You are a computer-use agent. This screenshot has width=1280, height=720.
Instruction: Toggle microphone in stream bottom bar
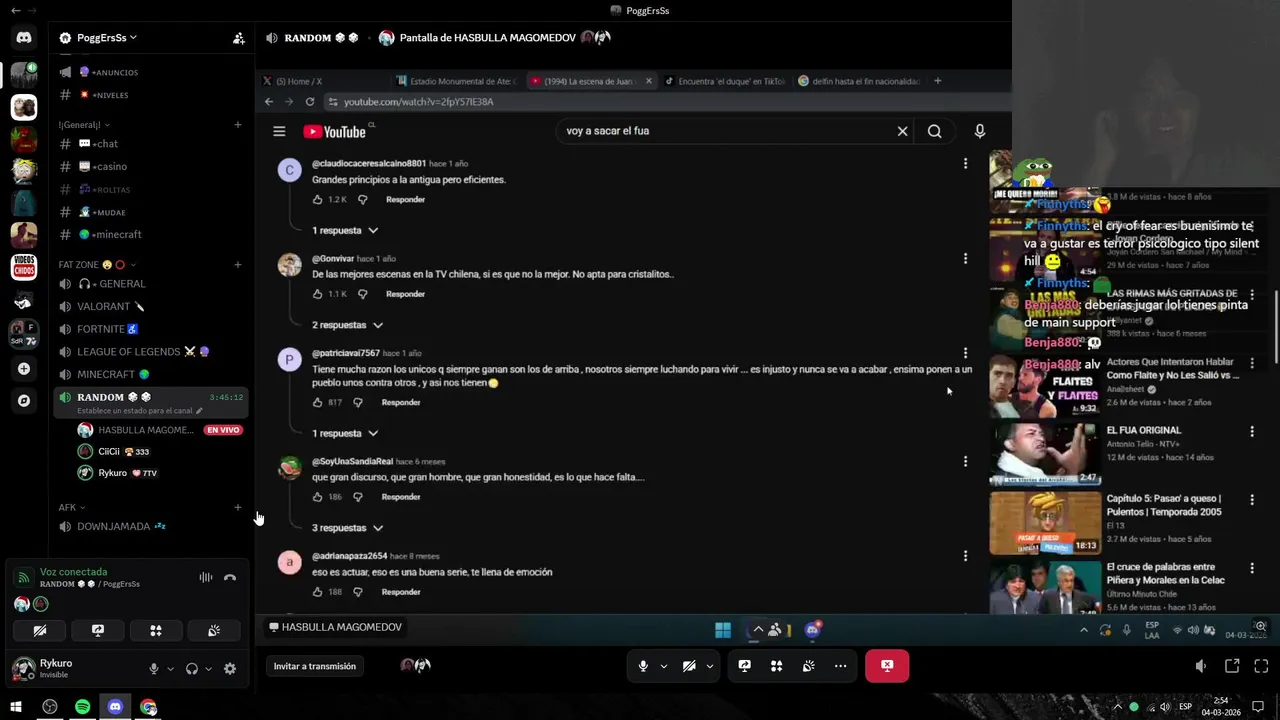pyautogui.click(x=643, y=666)
